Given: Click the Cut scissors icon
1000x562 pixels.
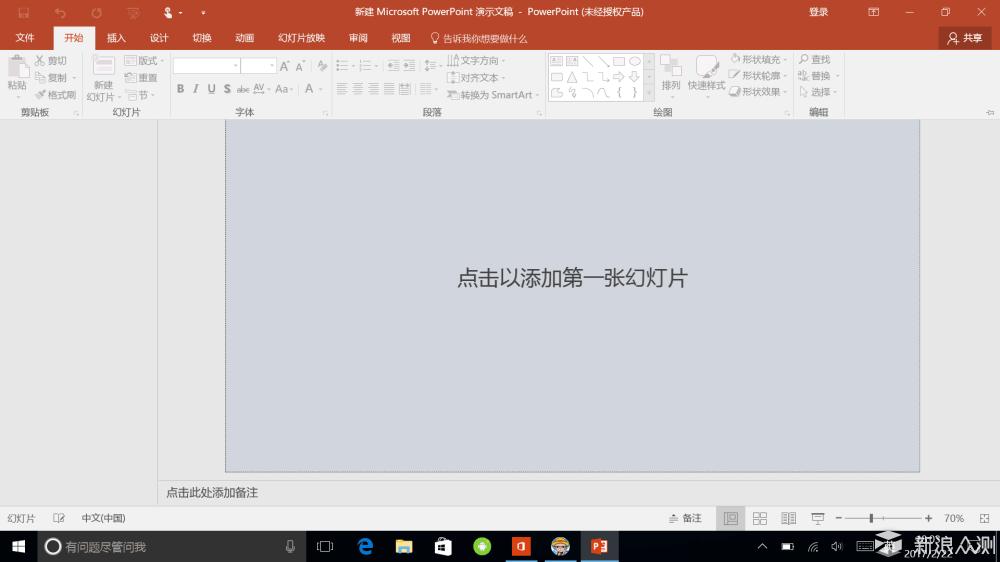Looking at the screenshot, I should coord(40,61).
